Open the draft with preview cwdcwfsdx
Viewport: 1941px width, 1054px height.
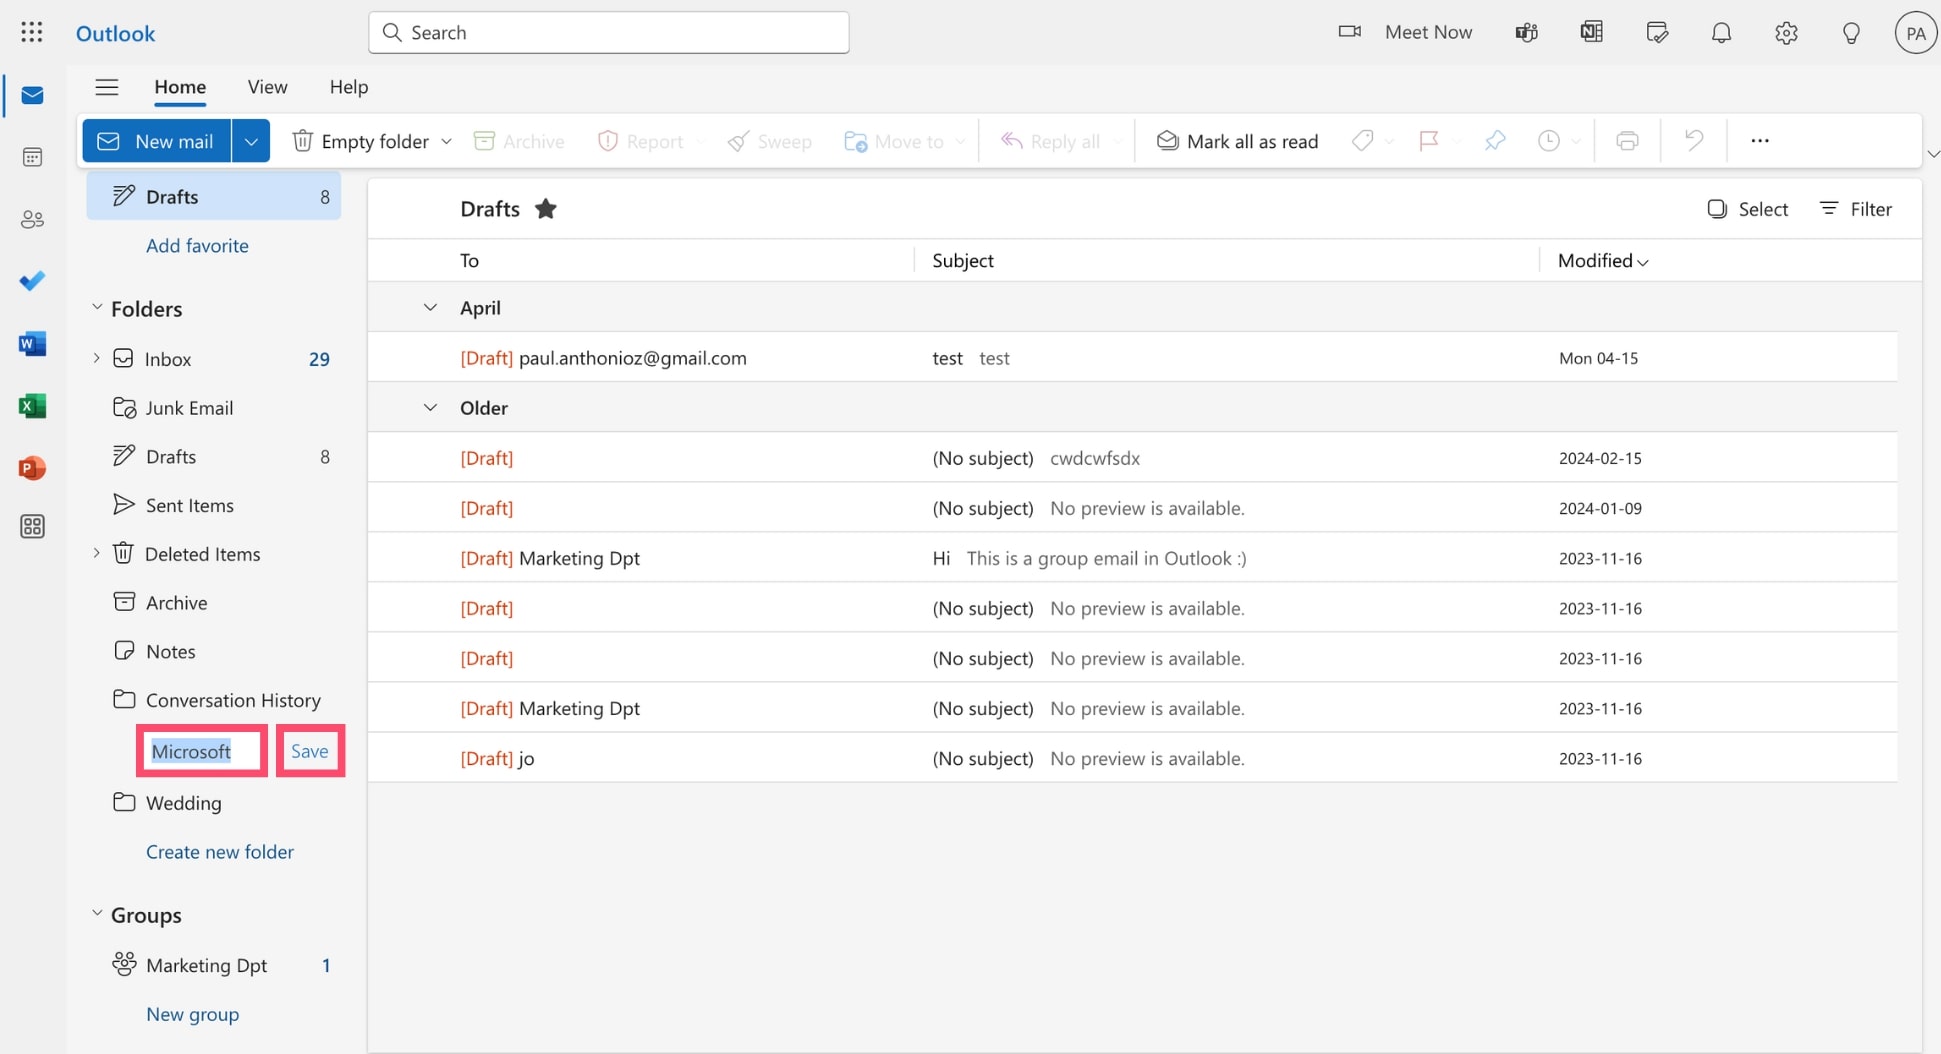[x=1132, y=457]
